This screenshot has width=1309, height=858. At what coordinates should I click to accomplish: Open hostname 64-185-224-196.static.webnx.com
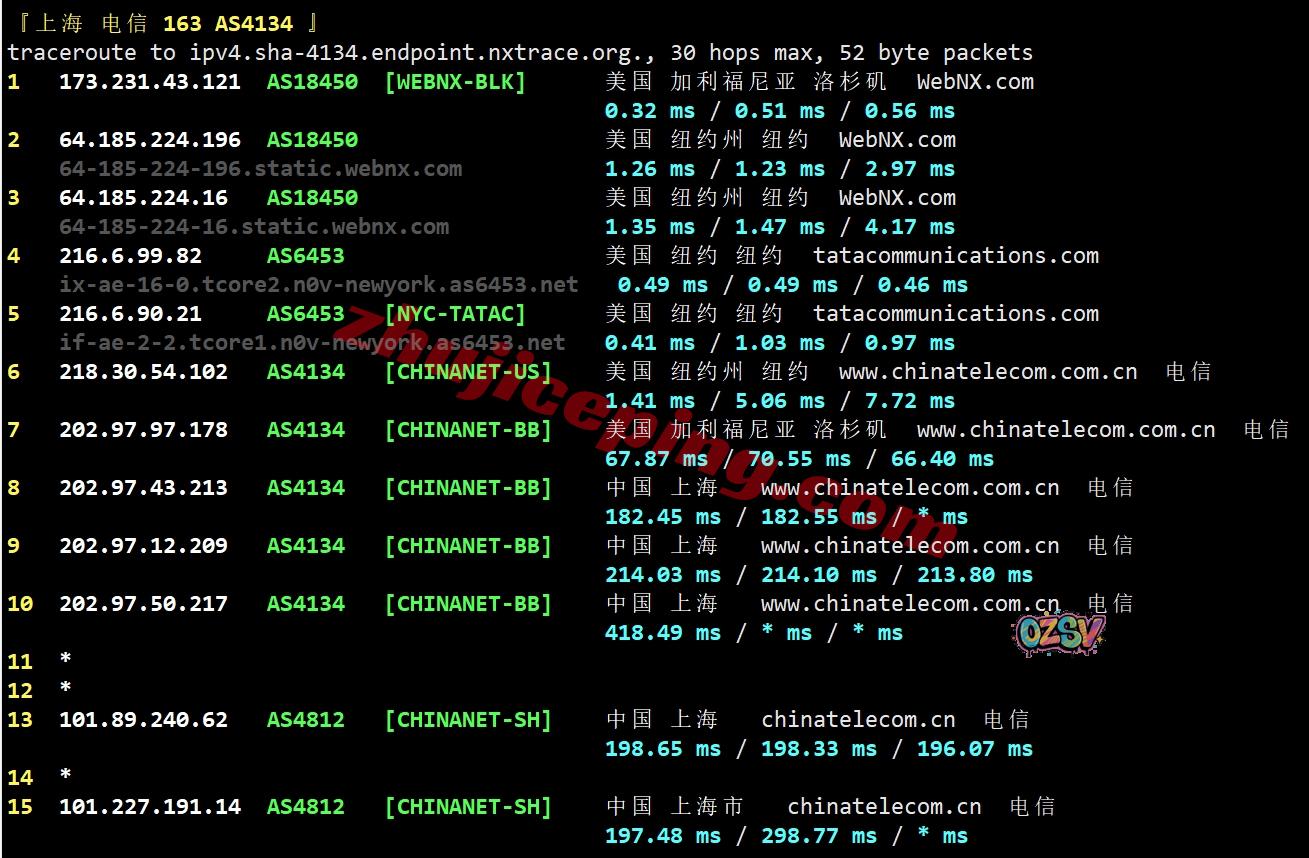pyautogui.click(x=260, y=169)
